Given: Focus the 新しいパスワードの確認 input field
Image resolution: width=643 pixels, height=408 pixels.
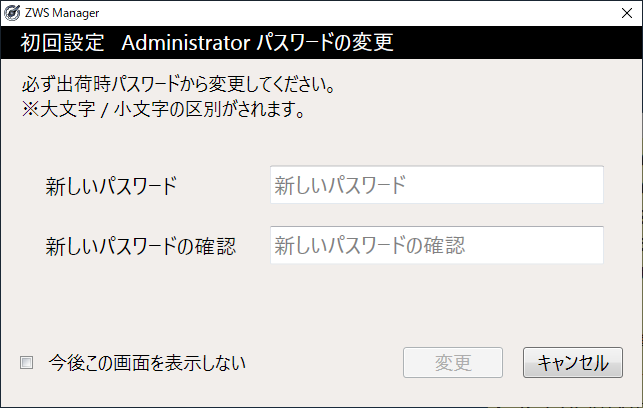Looking at the screenshot, I should click(x=436, y=245).
